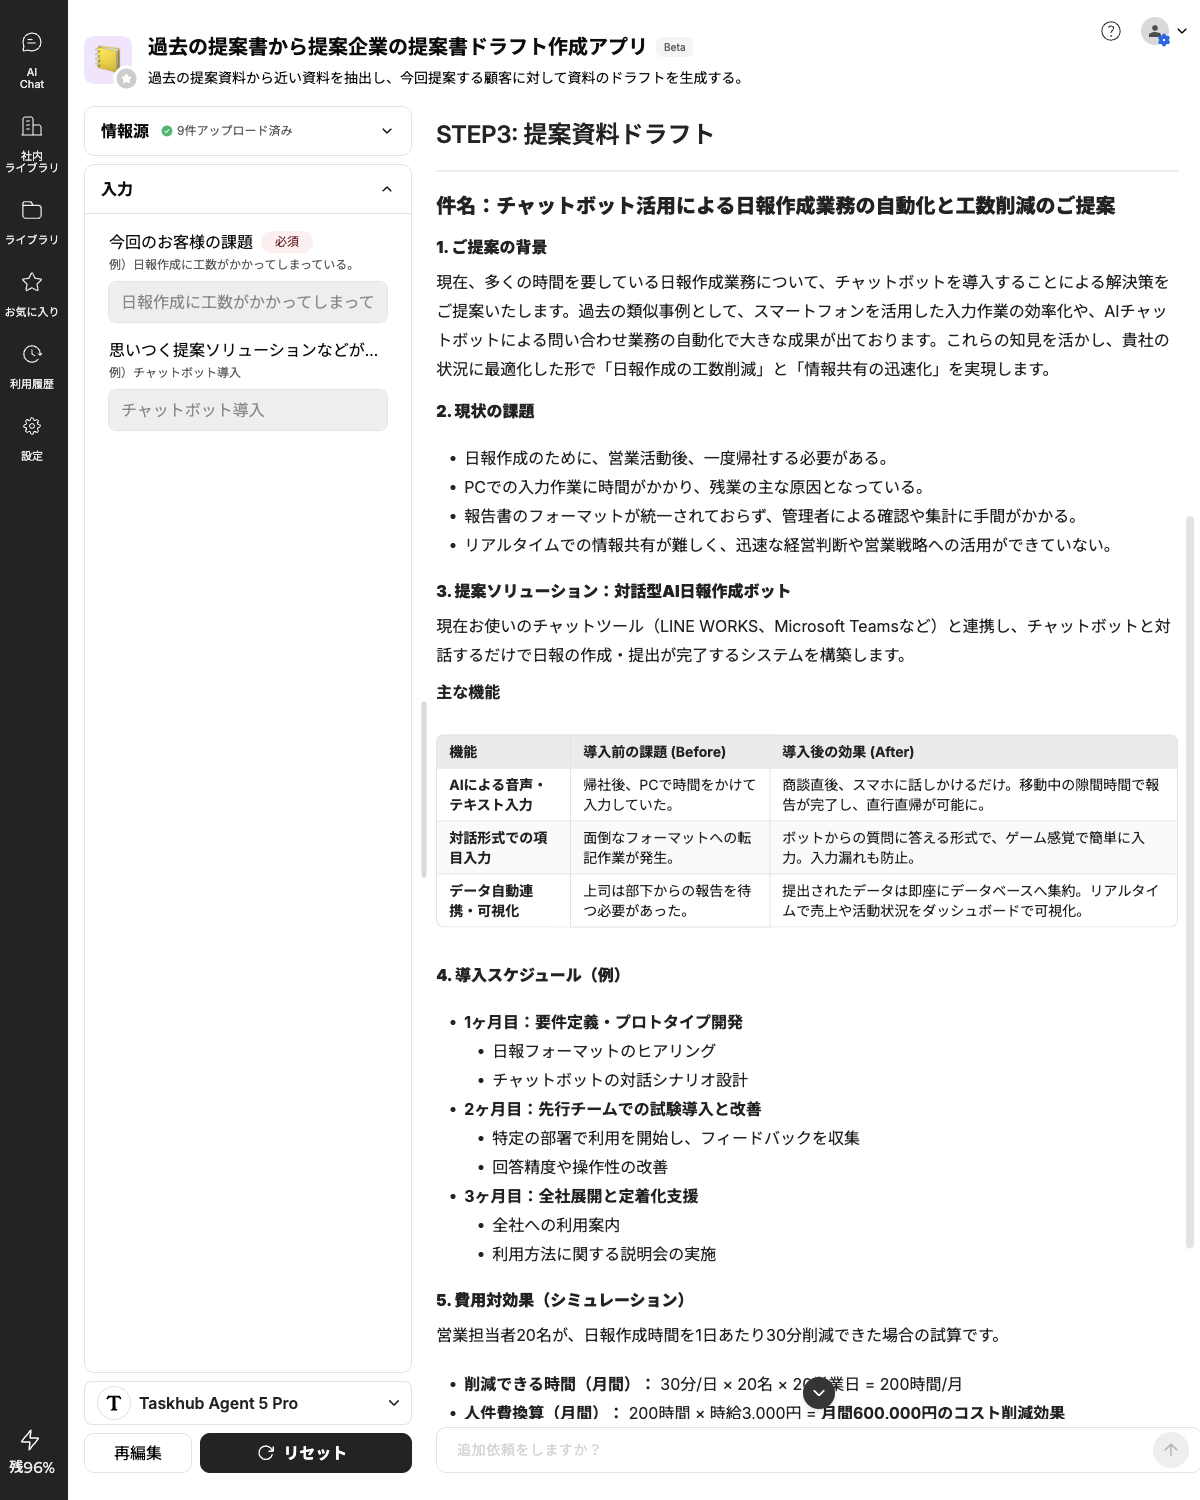Open 利用履歴 history icon

tap(32, 365)
